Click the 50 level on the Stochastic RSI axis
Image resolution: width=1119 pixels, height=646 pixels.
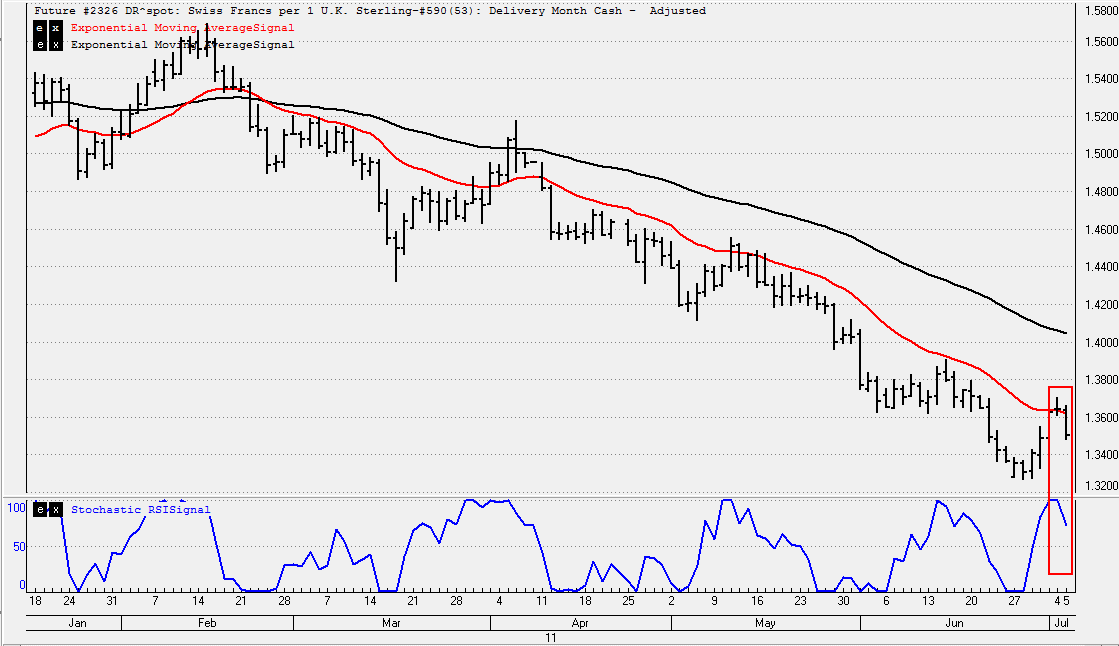tap(19, 547)
